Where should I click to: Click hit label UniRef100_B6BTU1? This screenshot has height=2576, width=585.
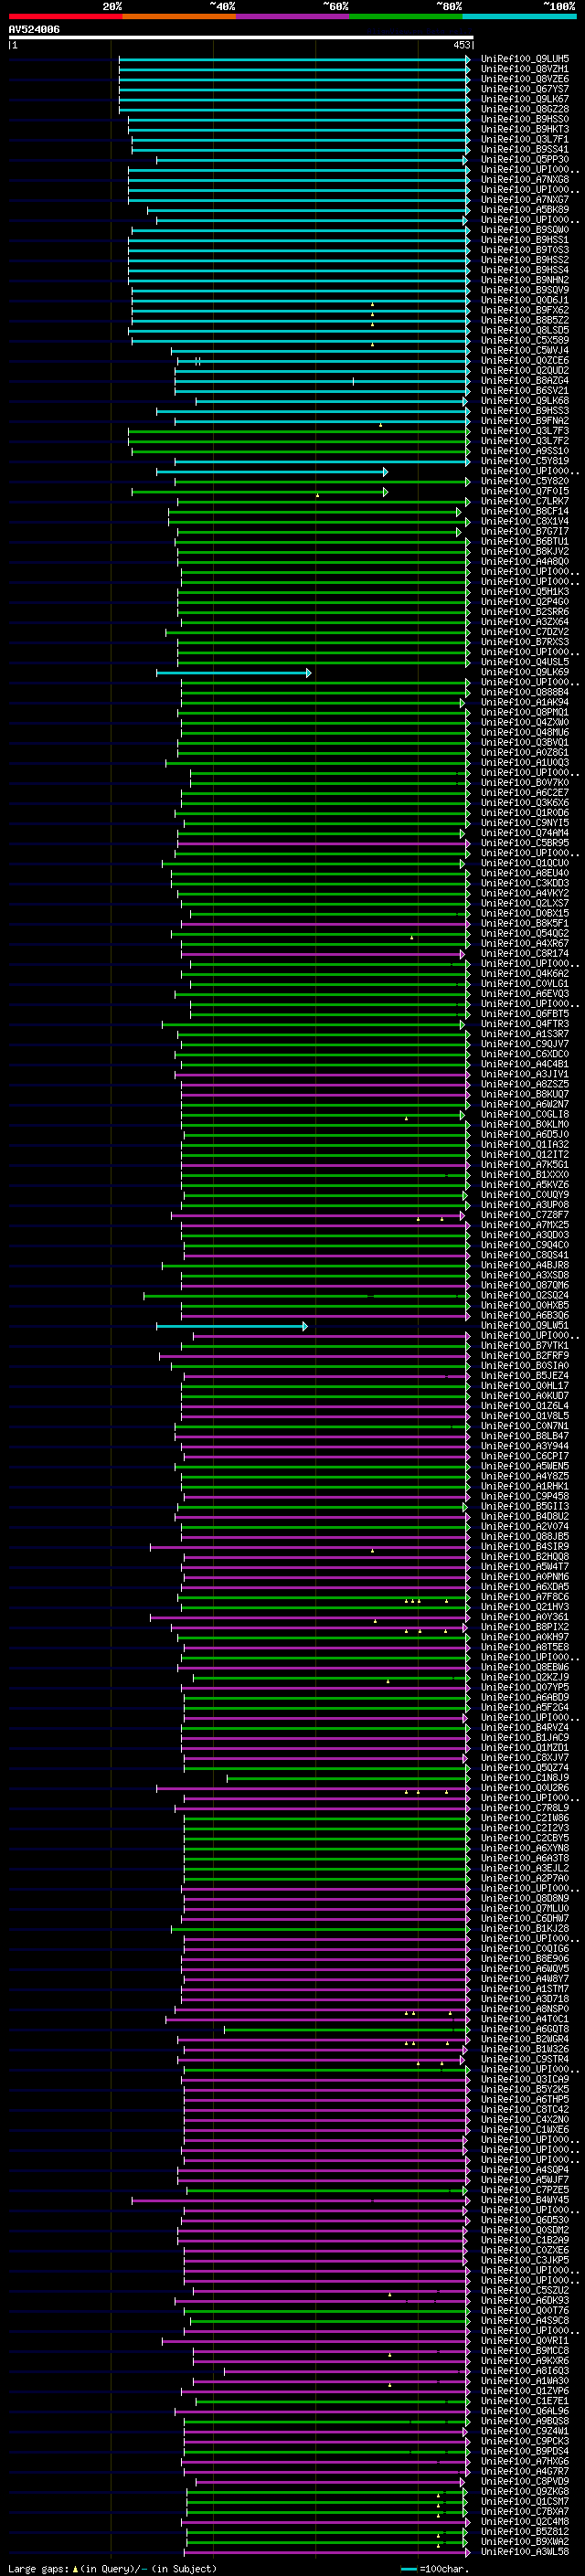tap(525, 541)
